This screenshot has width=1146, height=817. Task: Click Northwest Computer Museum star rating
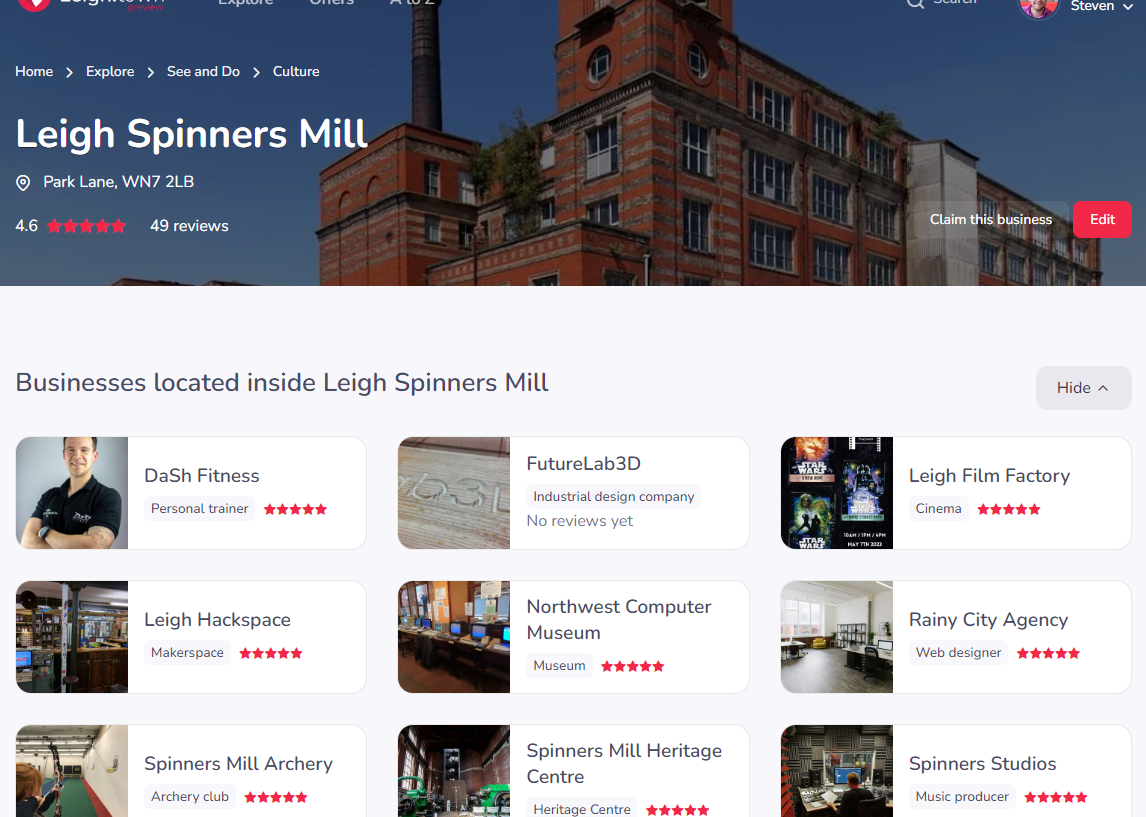tap(633, 666)
